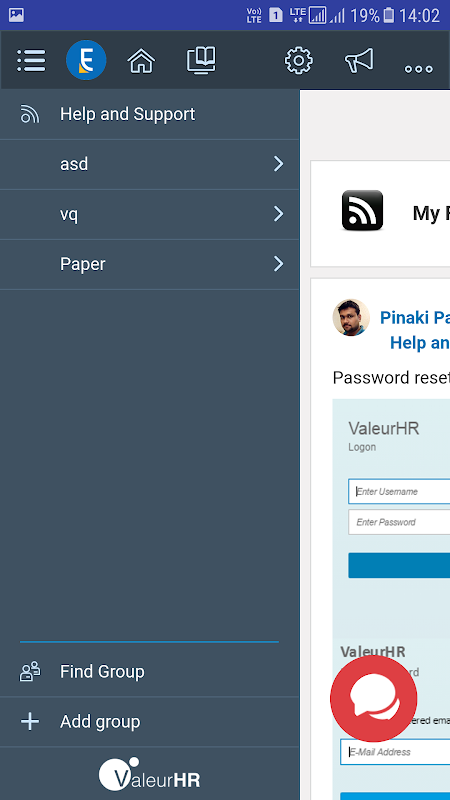Viewport: 450px width, 800px height.
Task: Expand the vq row chevron
Action: (278, 214)
